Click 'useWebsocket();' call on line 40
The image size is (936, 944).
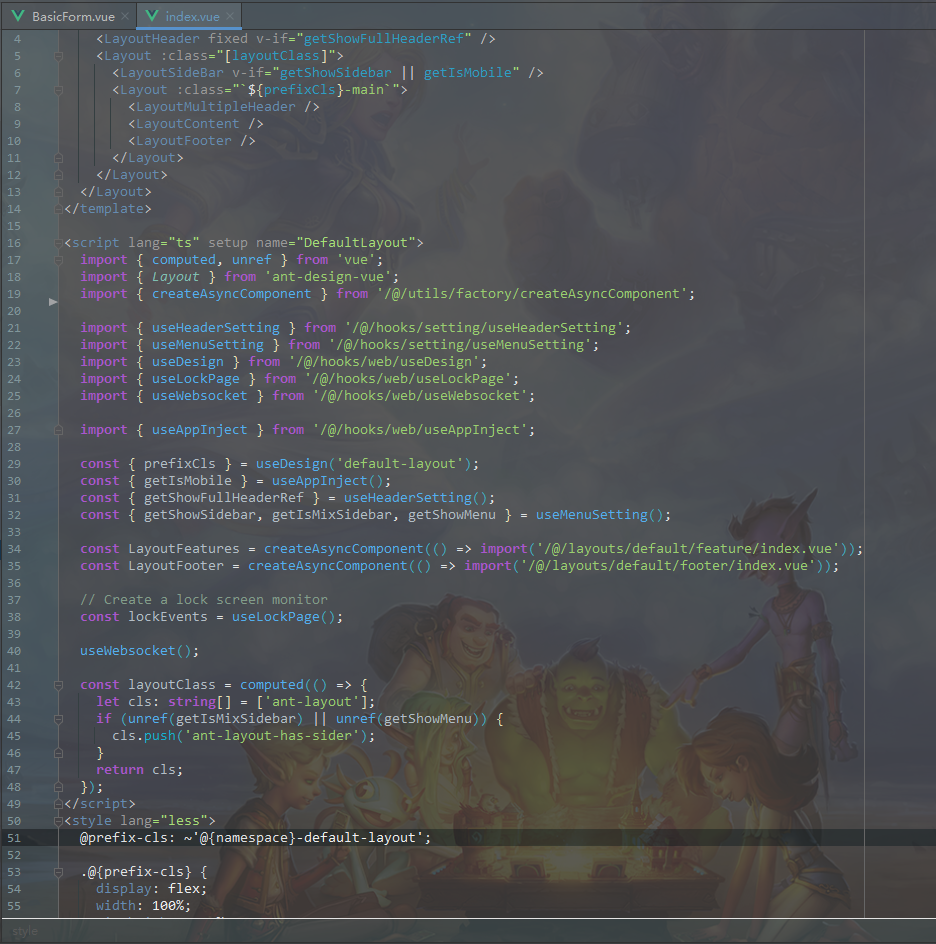[x=139, y=651]
